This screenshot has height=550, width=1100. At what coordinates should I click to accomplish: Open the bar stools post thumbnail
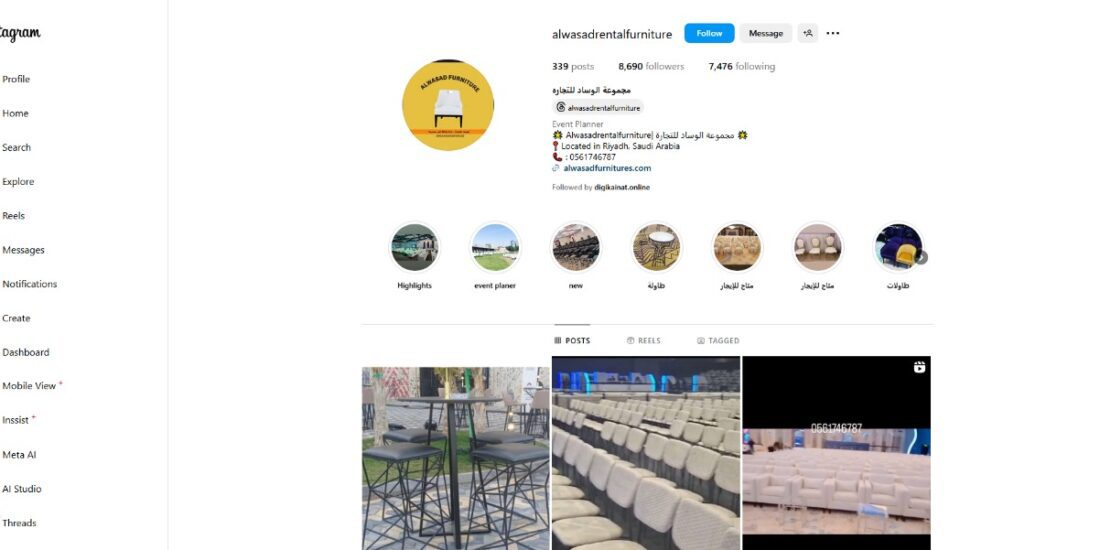point(456,457)
